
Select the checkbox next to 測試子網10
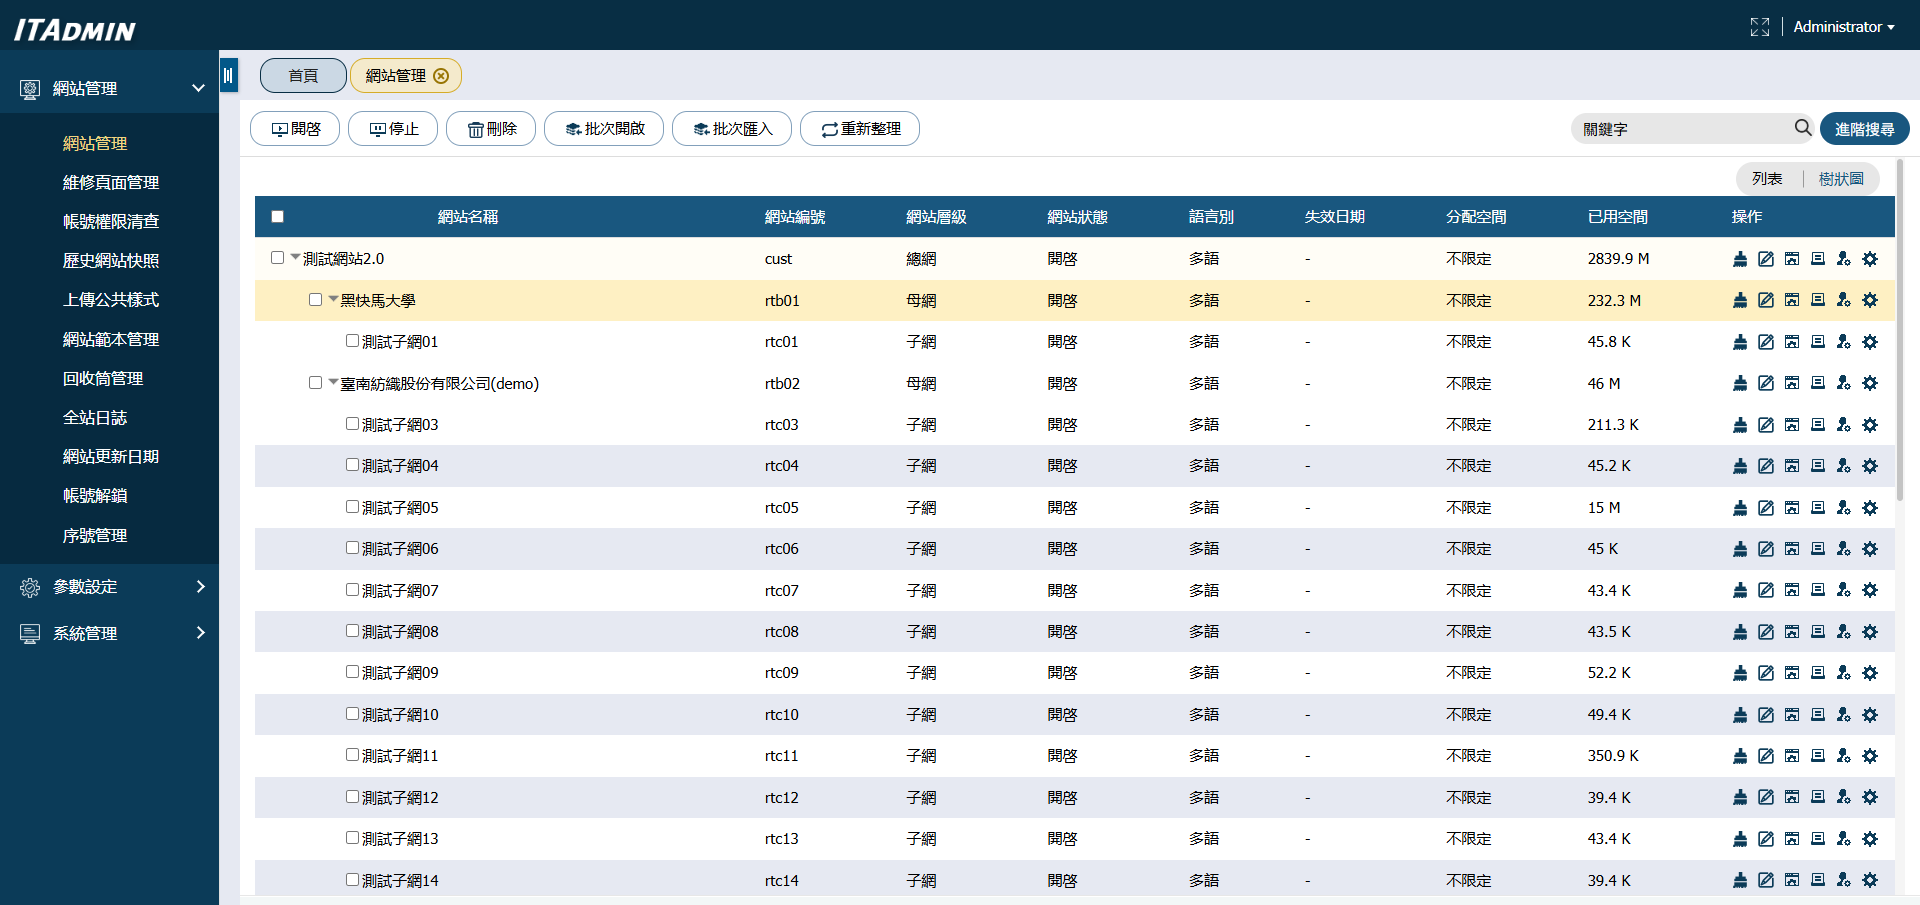coord(352,714)
